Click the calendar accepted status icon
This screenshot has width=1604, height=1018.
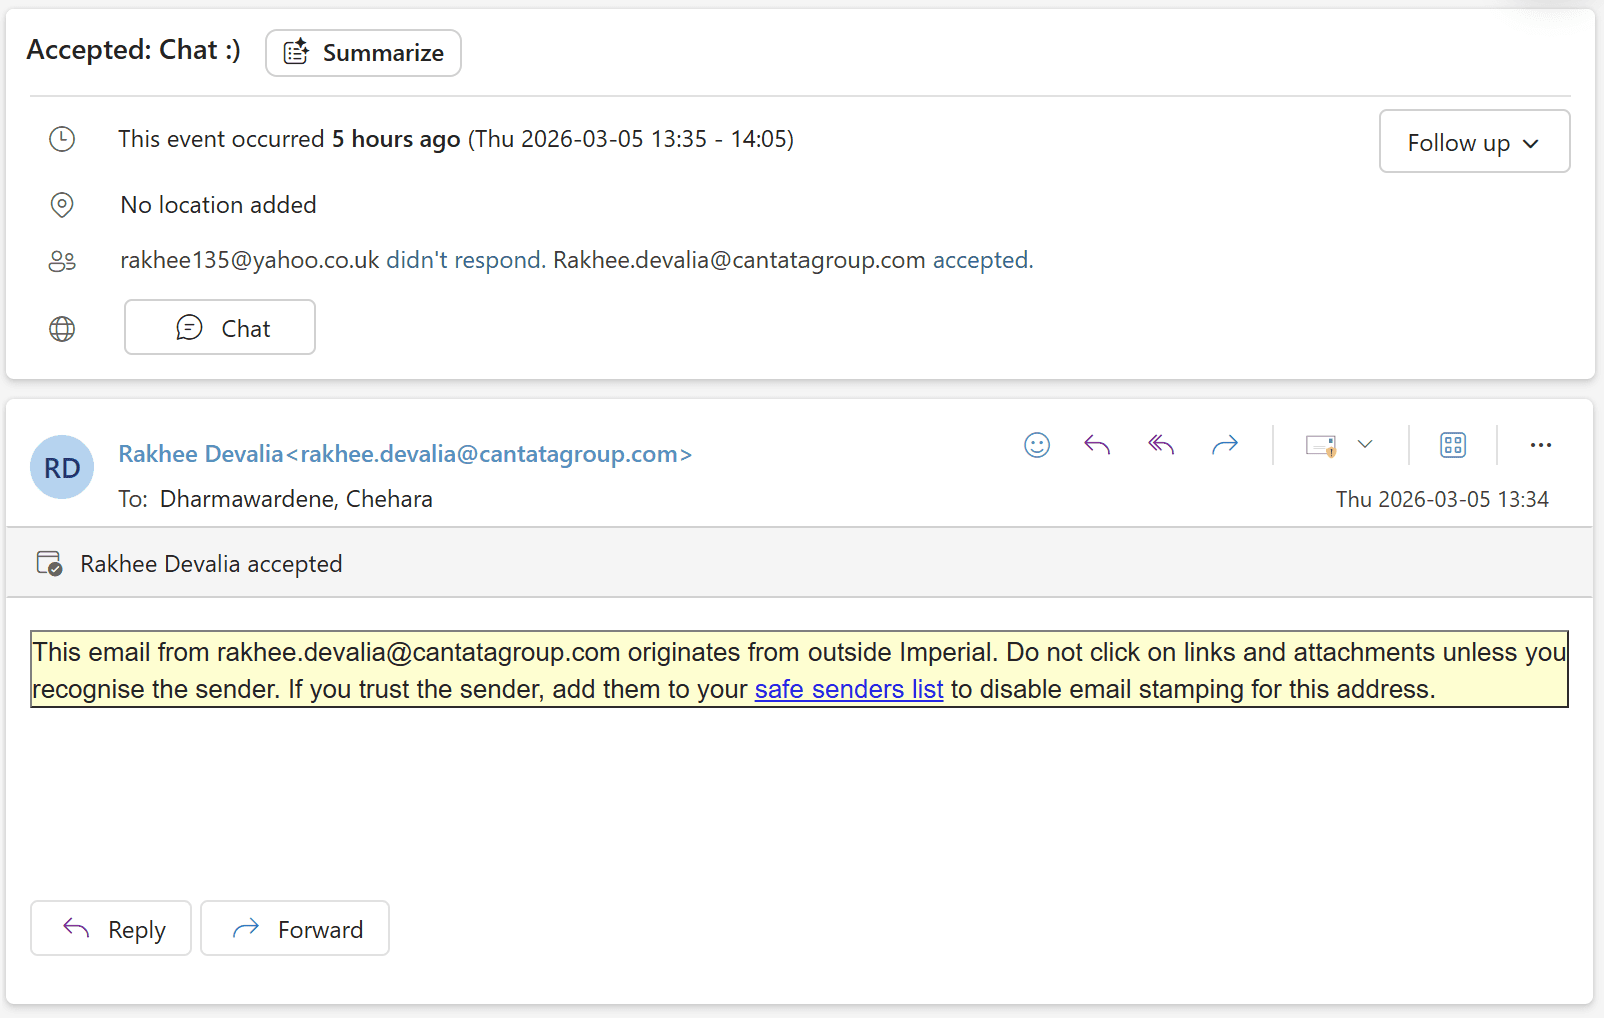pyautogui.click(x=49, y=563)
